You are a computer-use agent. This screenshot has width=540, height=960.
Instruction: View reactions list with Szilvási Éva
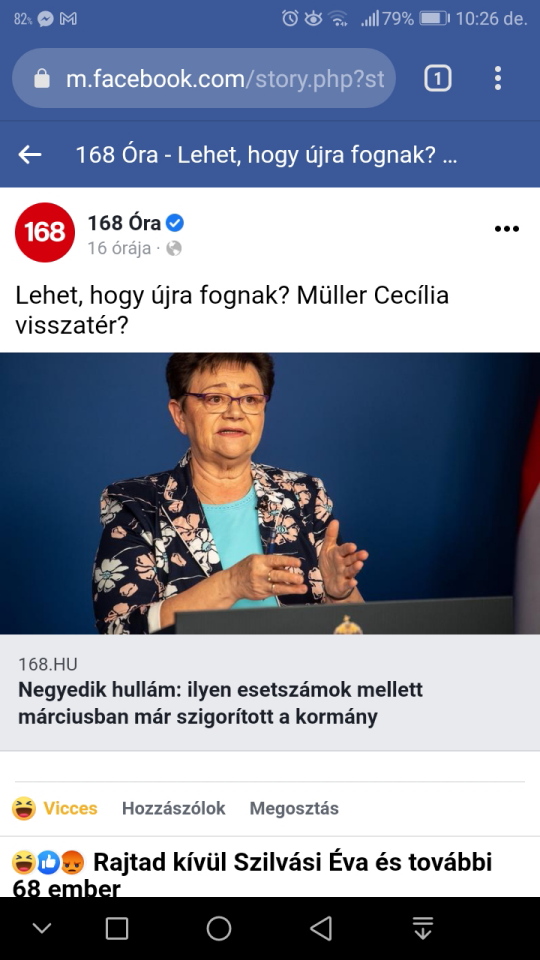(x=252, y=874)
